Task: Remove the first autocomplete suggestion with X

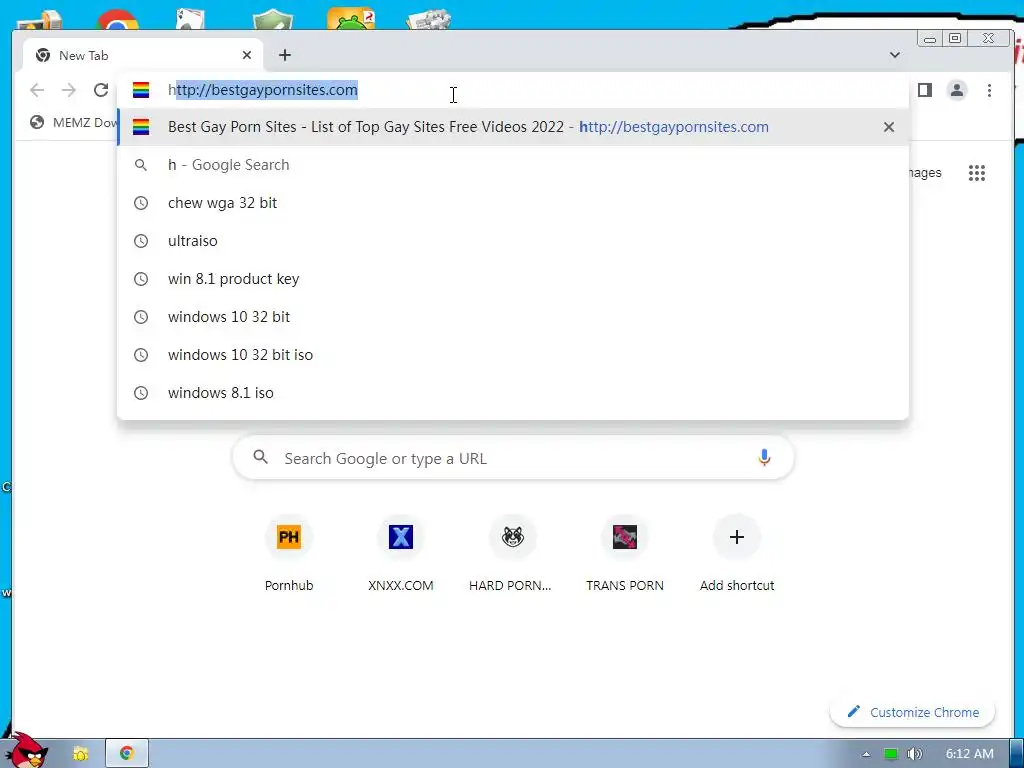Action: (889, 127)
